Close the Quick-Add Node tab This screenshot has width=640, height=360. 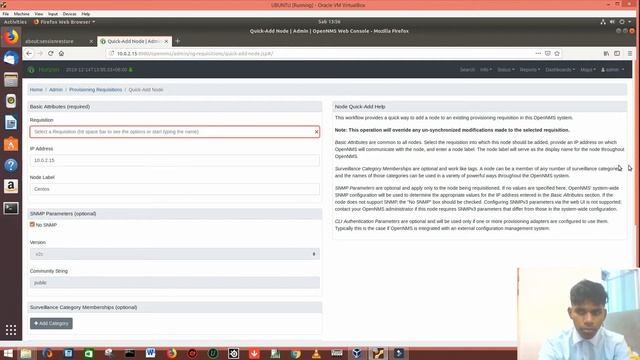tap(166, 41)
